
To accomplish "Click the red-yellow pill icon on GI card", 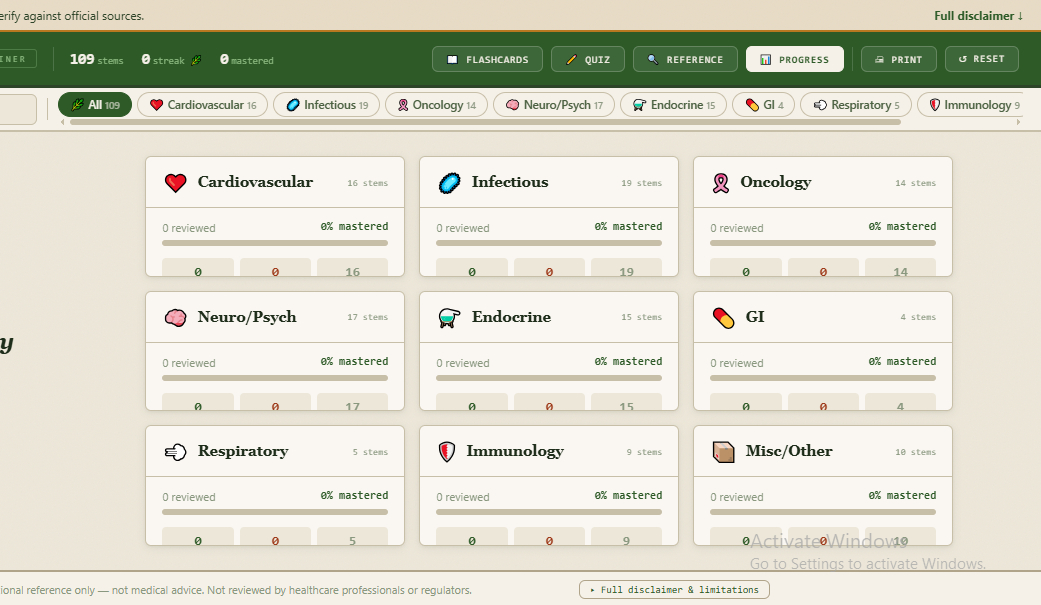I will click(723, 317).
